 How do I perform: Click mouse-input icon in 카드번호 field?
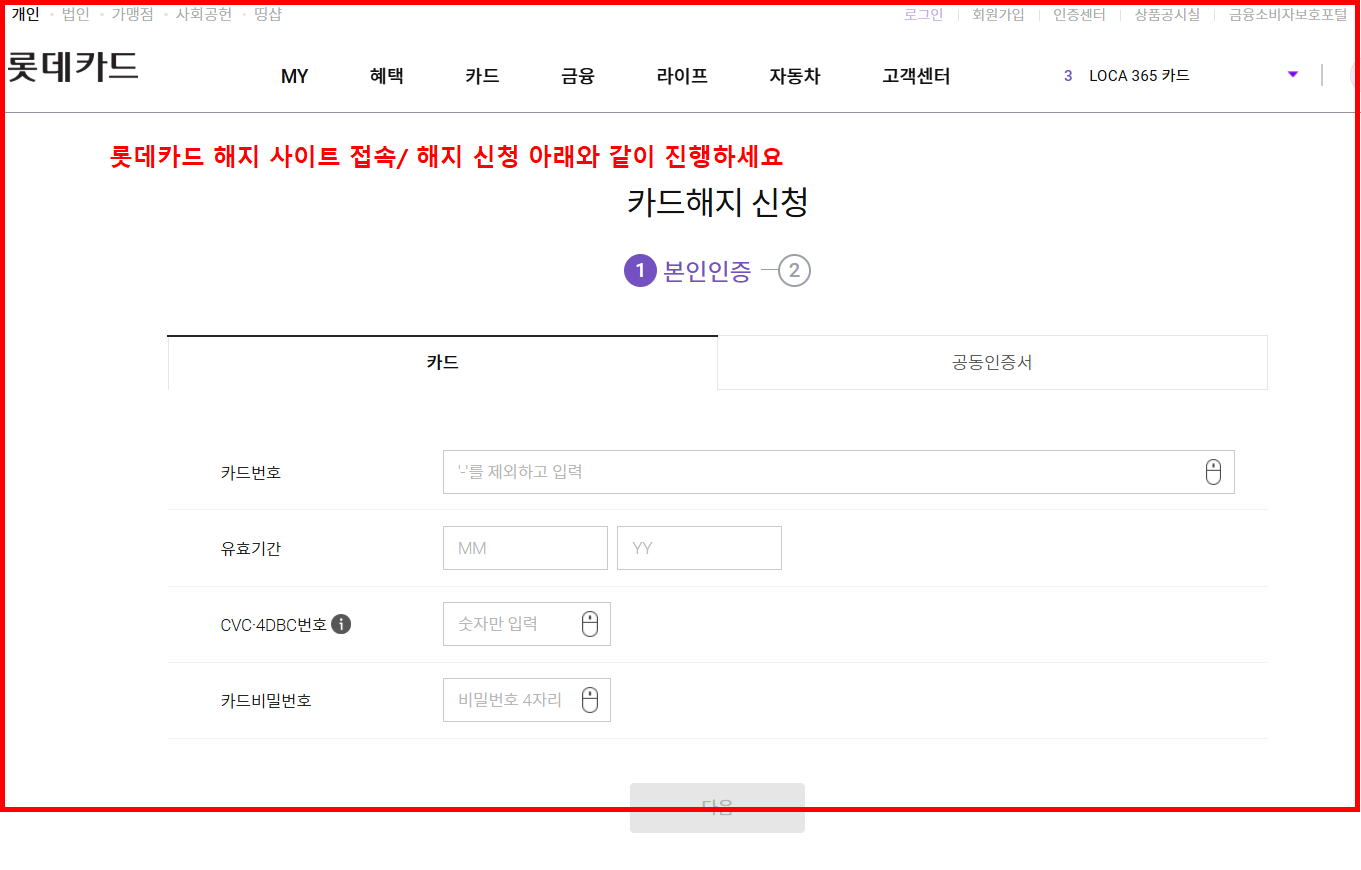point(1213,472)
